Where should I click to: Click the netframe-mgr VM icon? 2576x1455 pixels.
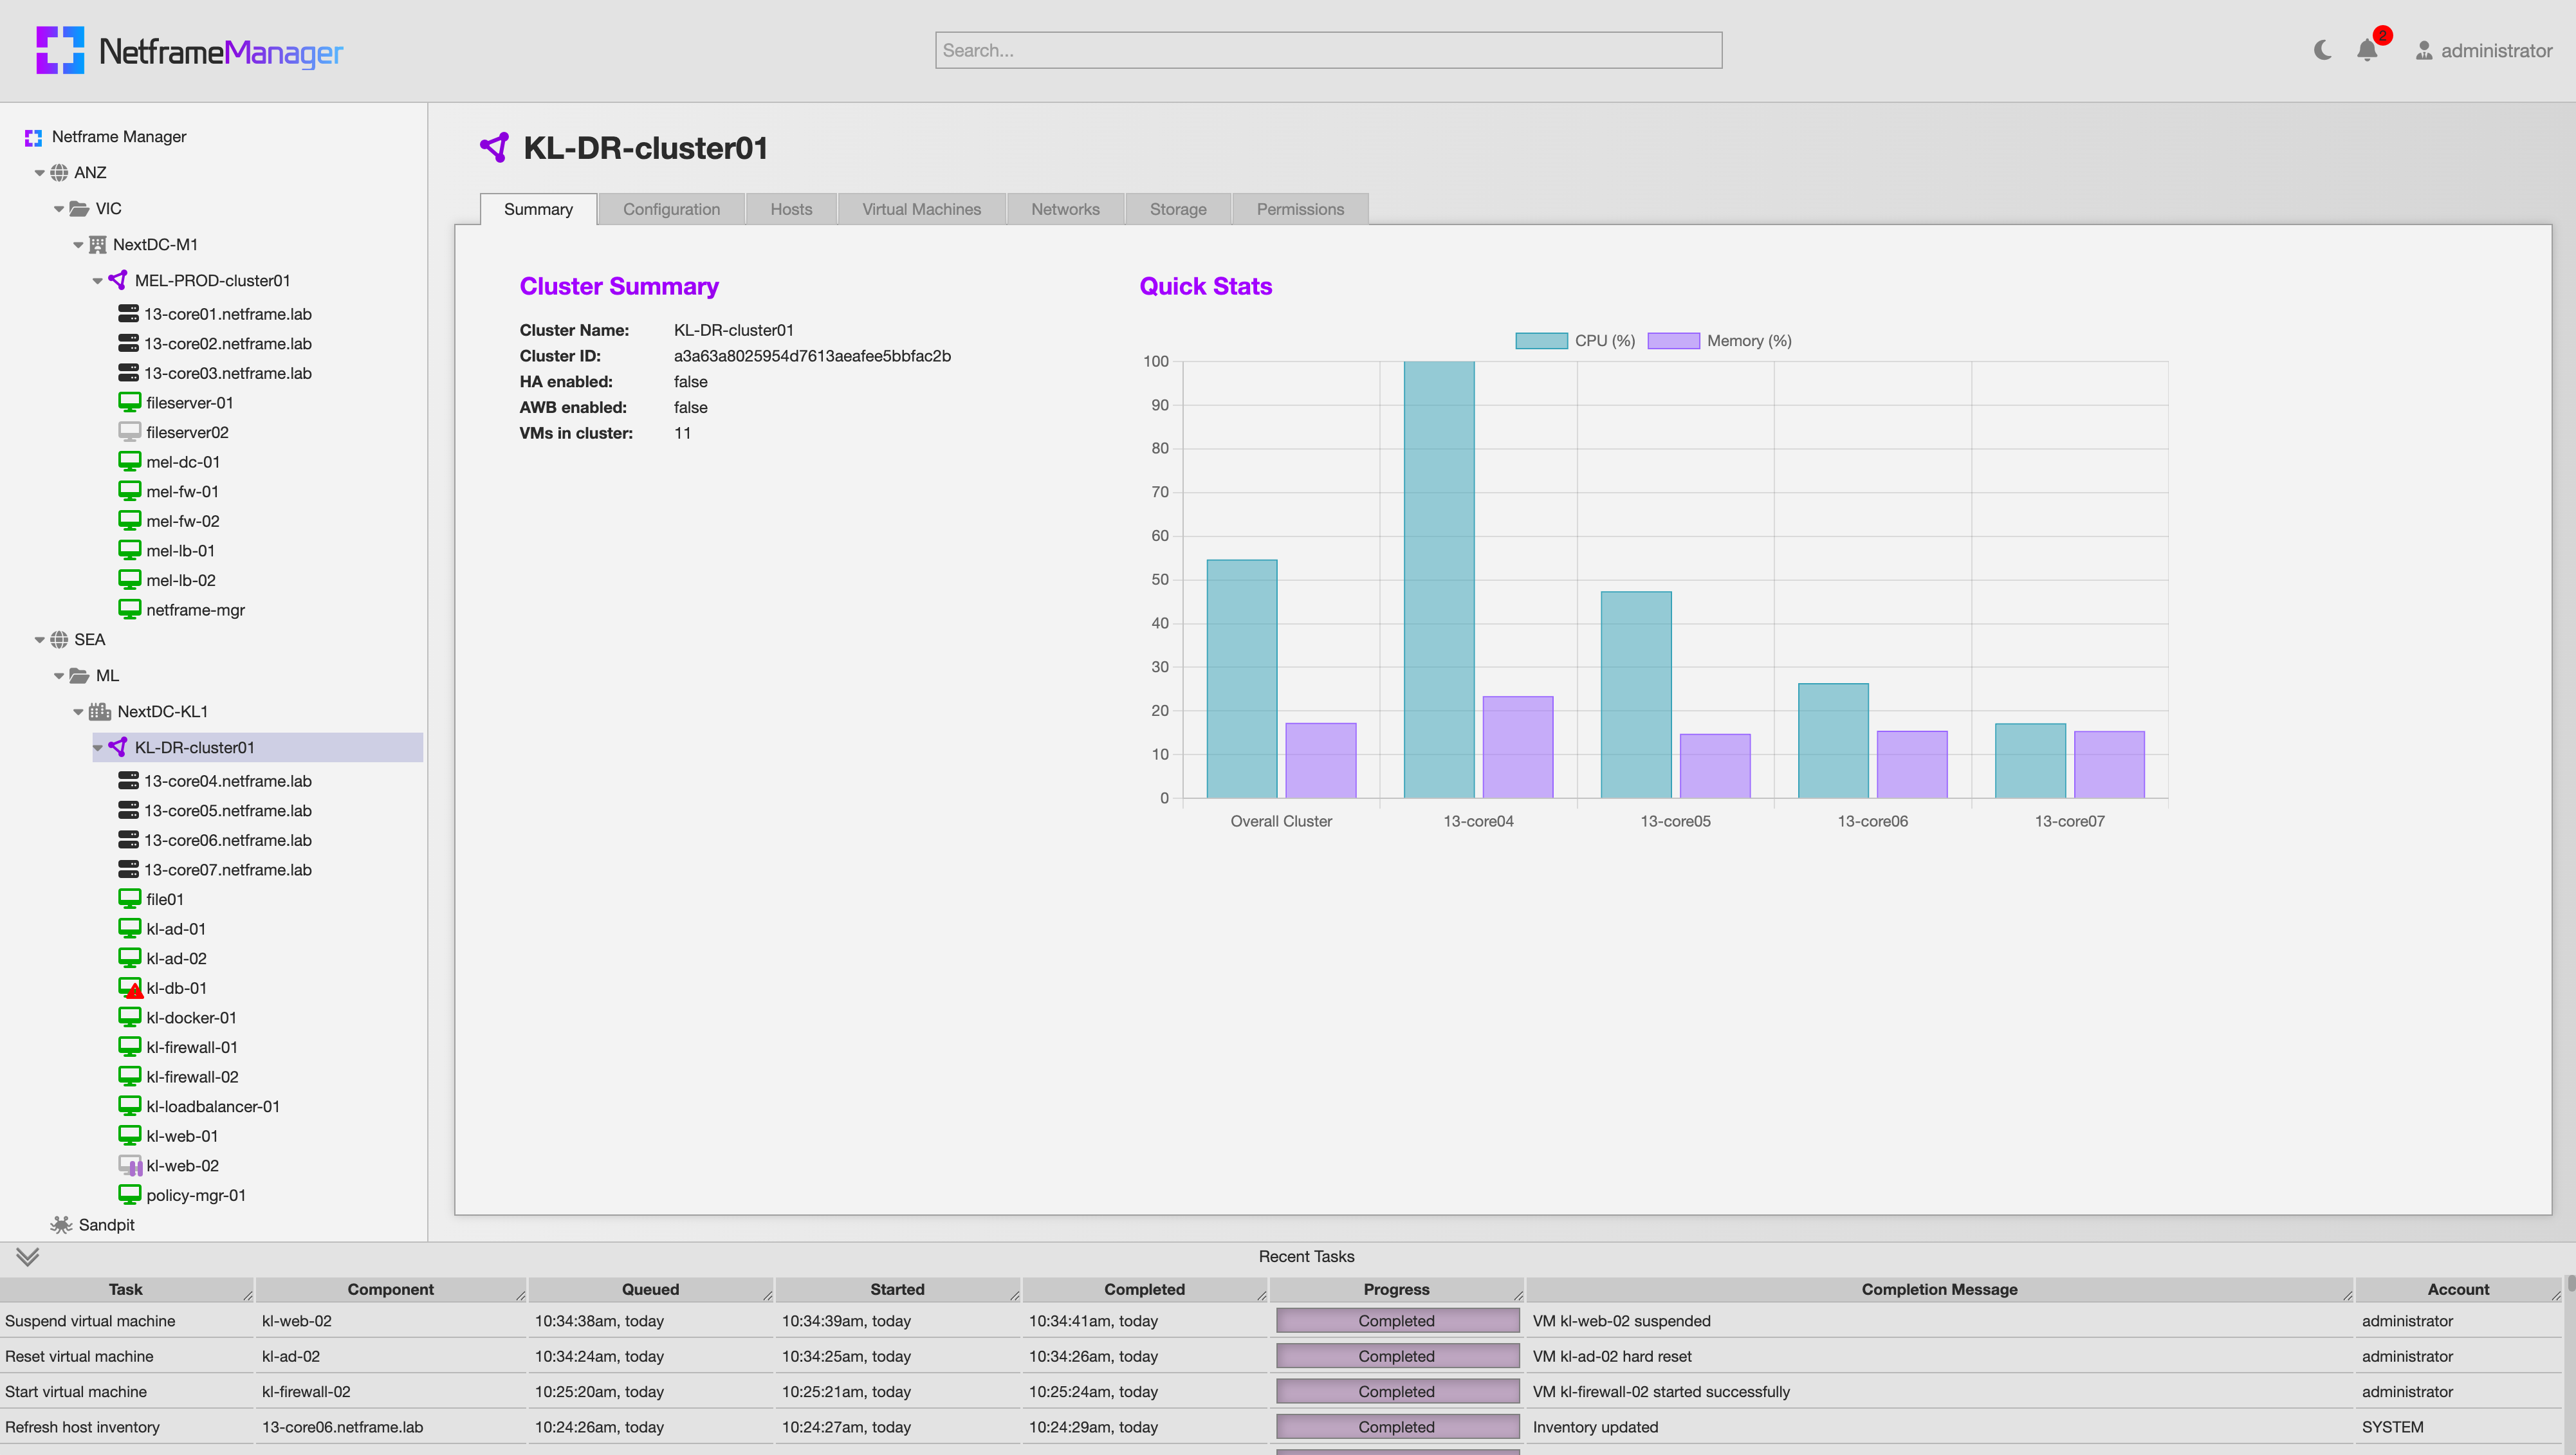coord(129,609)
